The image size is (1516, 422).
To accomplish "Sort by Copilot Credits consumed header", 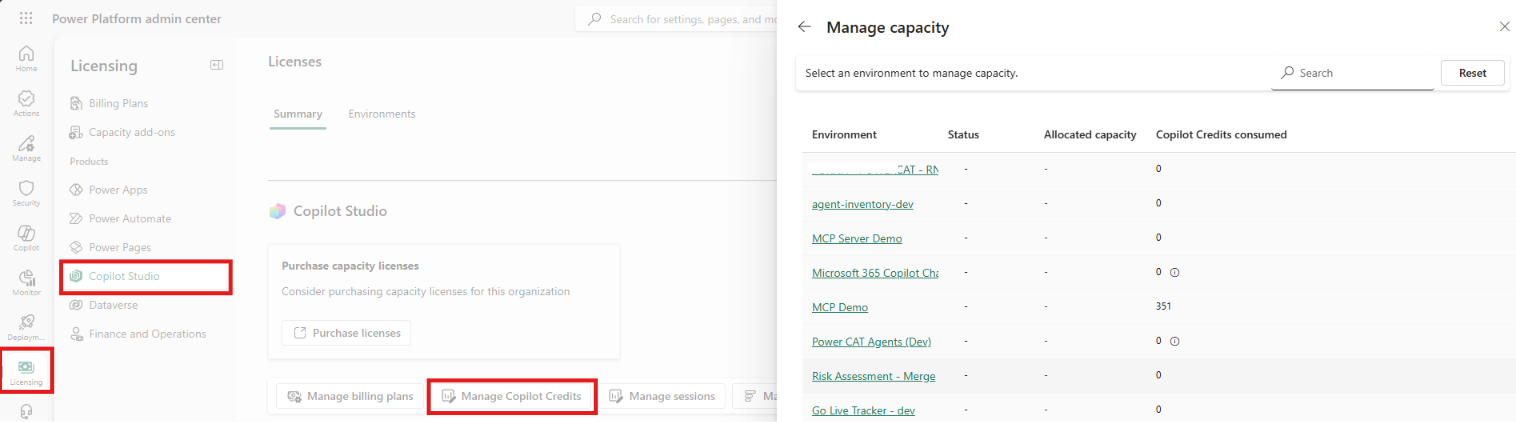I will (1221, 134).
